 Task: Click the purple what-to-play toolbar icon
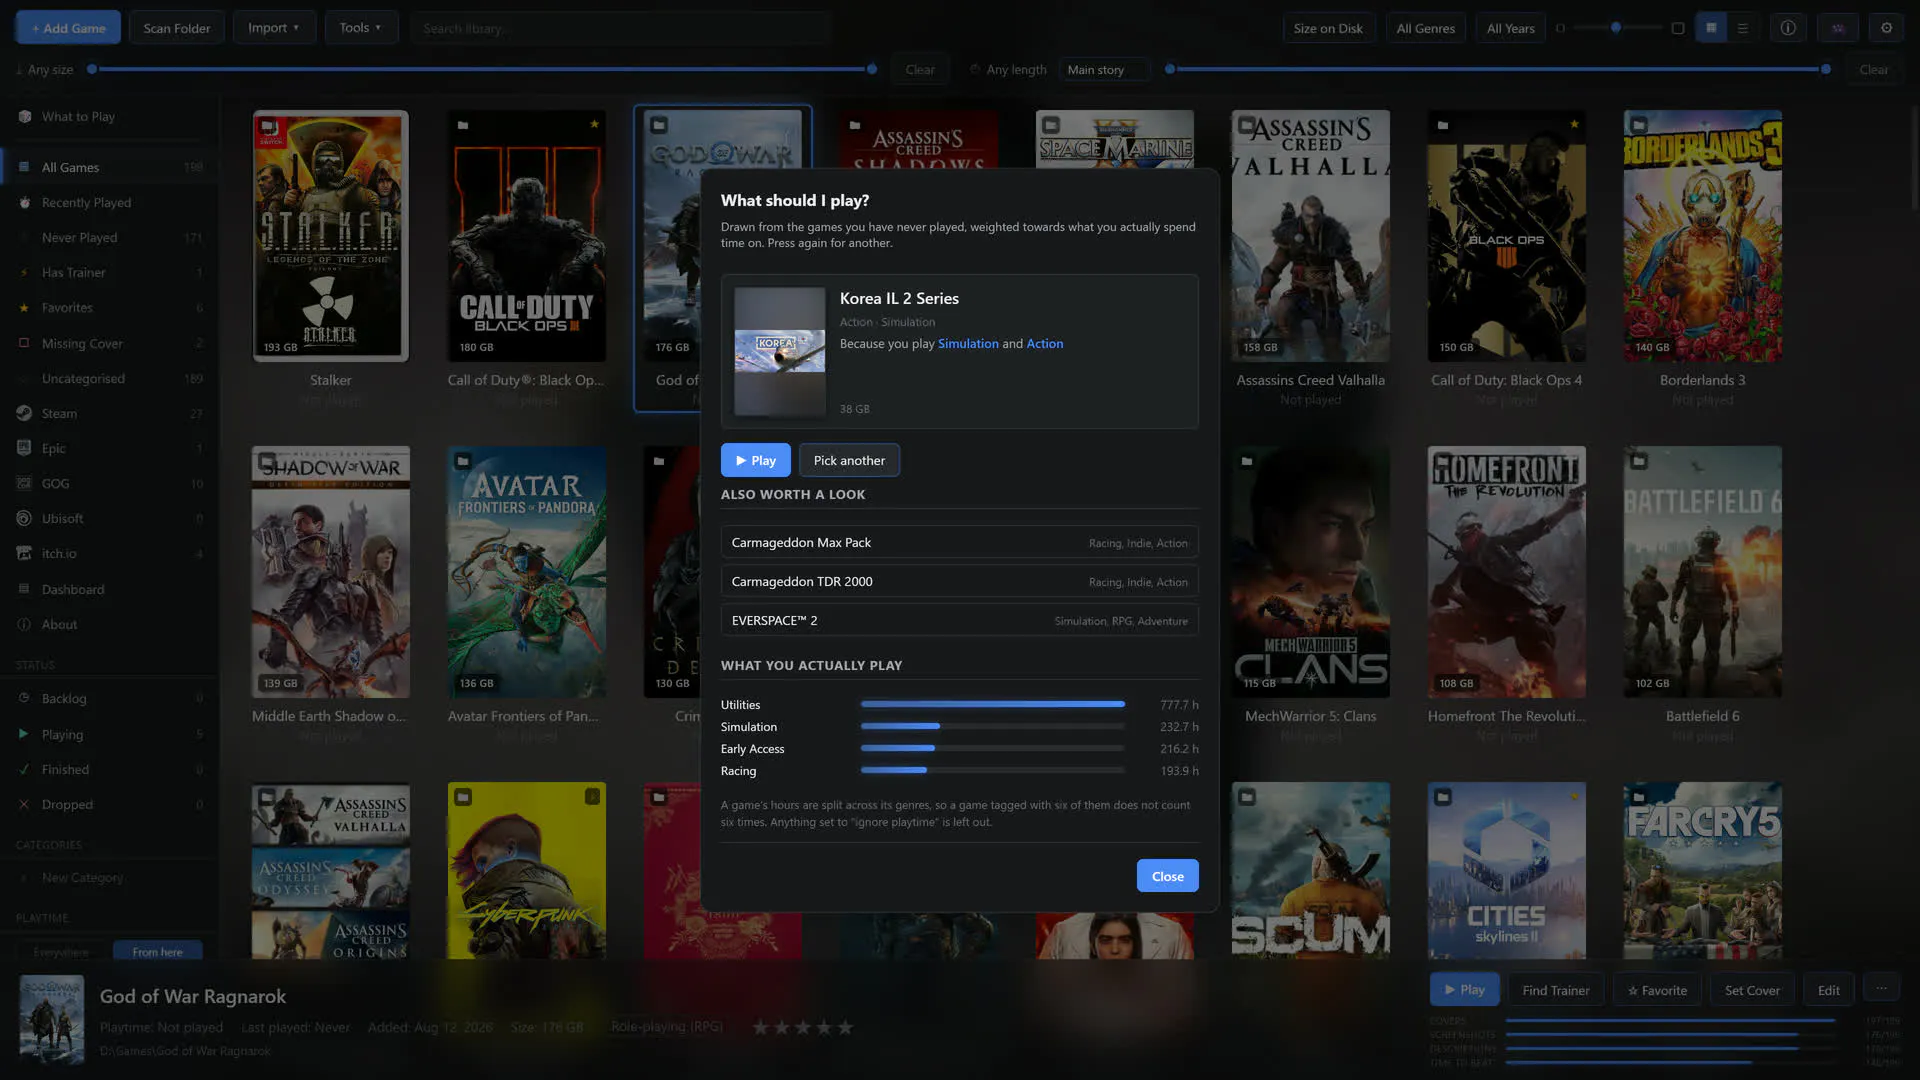click(x=1838, y=28)
